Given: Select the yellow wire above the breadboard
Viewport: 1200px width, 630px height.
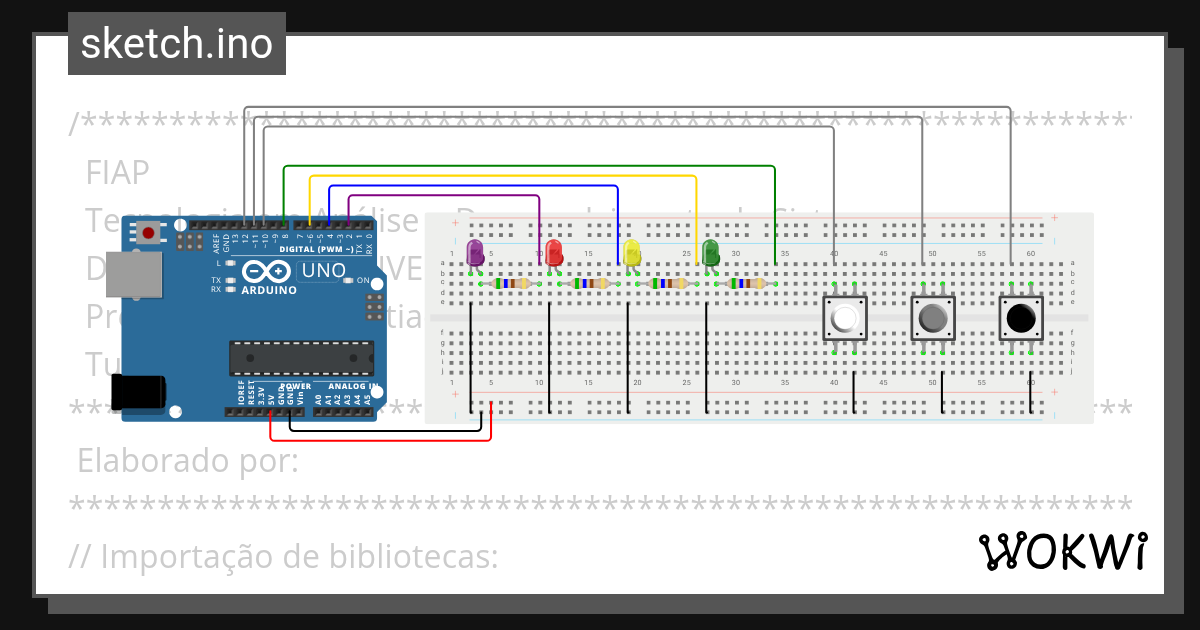Looking at the screenshot, I should pos(503,176).
